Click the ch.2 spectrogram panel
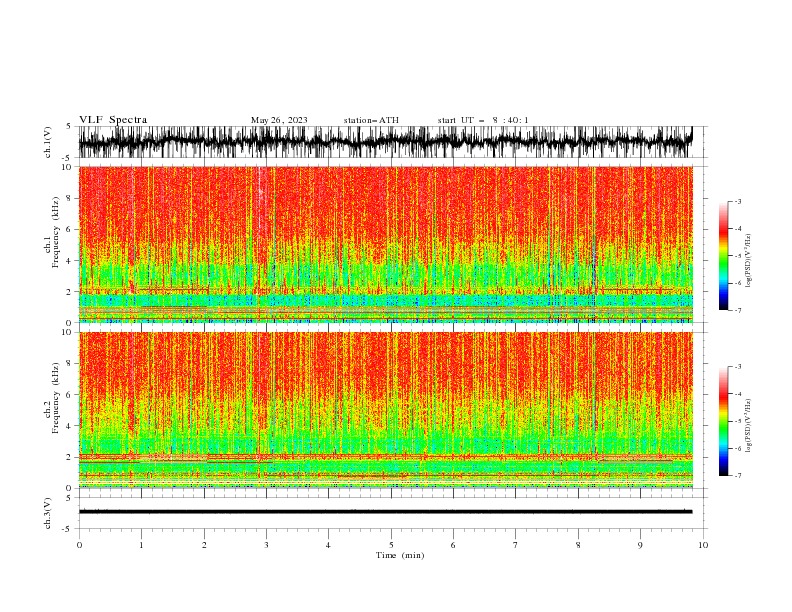Screen dimensions: 792x612 [x=385, y=410]
